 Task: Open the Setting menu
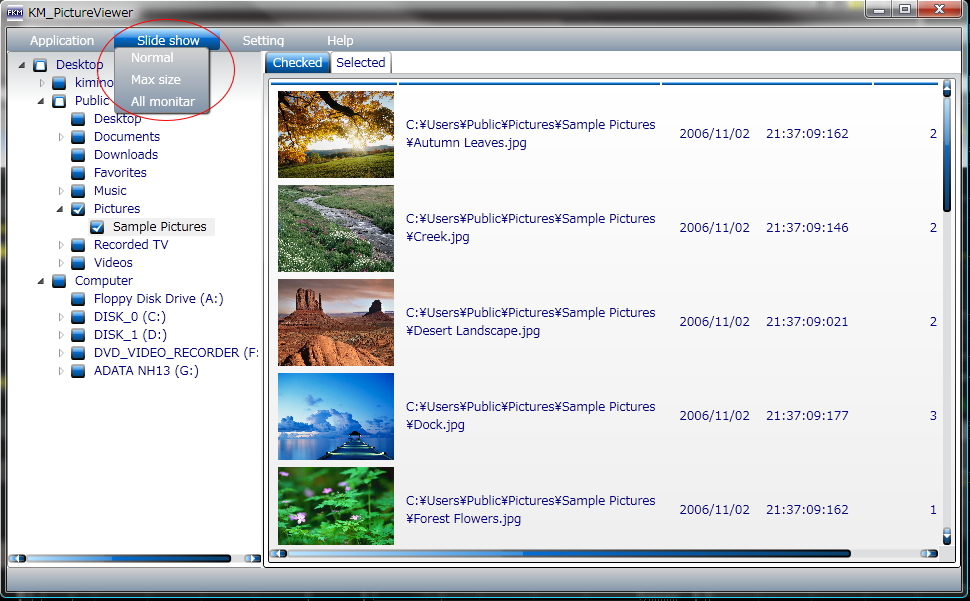tap(263, 41)
